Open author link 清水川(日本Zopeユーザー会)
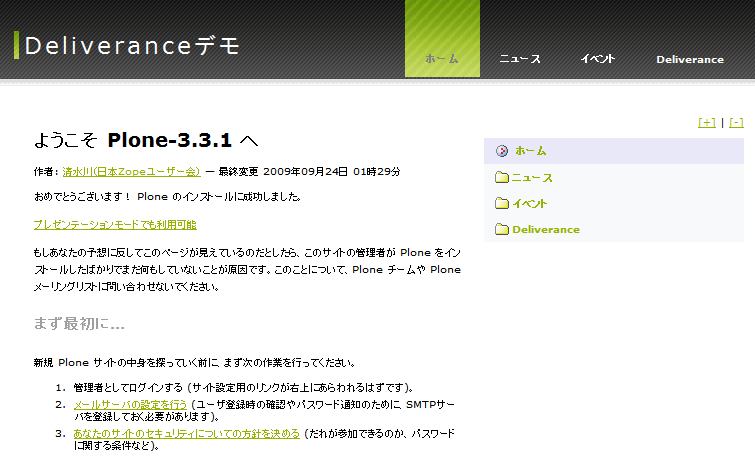This screenshot has width=755, height=458. 131,171
